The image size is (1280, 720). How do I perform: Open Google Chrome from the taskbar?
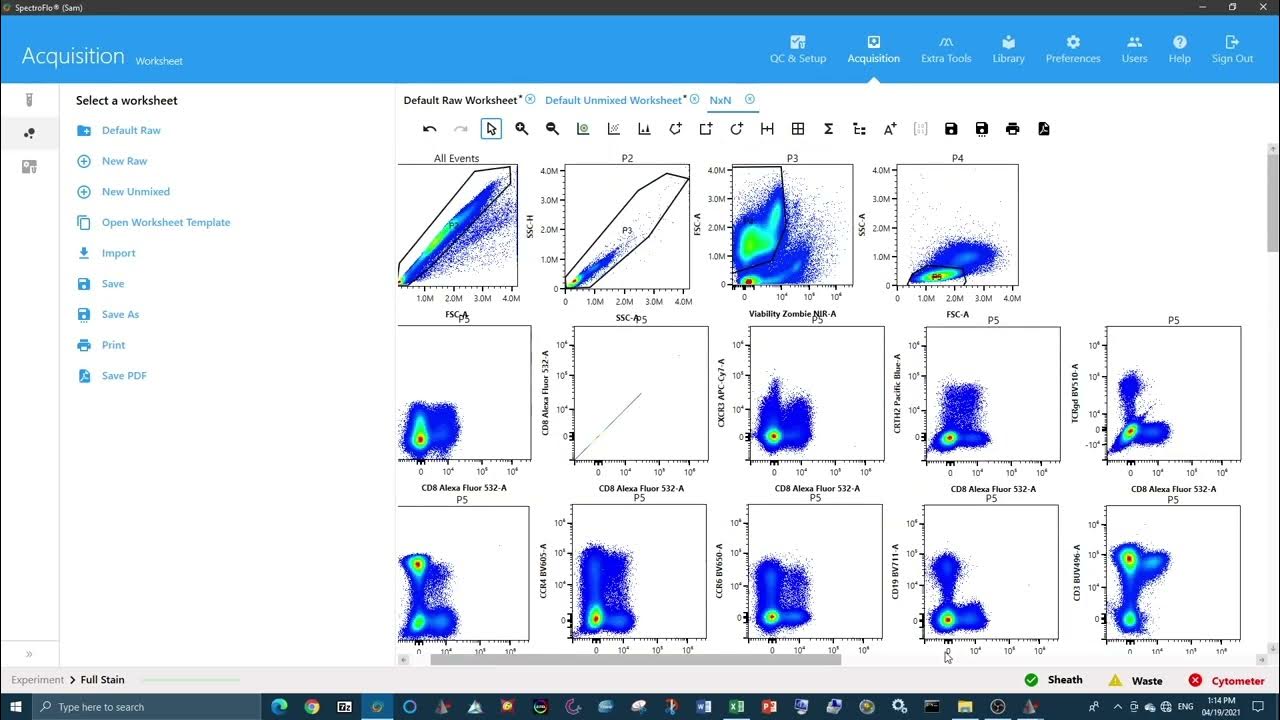coord(312,707)
